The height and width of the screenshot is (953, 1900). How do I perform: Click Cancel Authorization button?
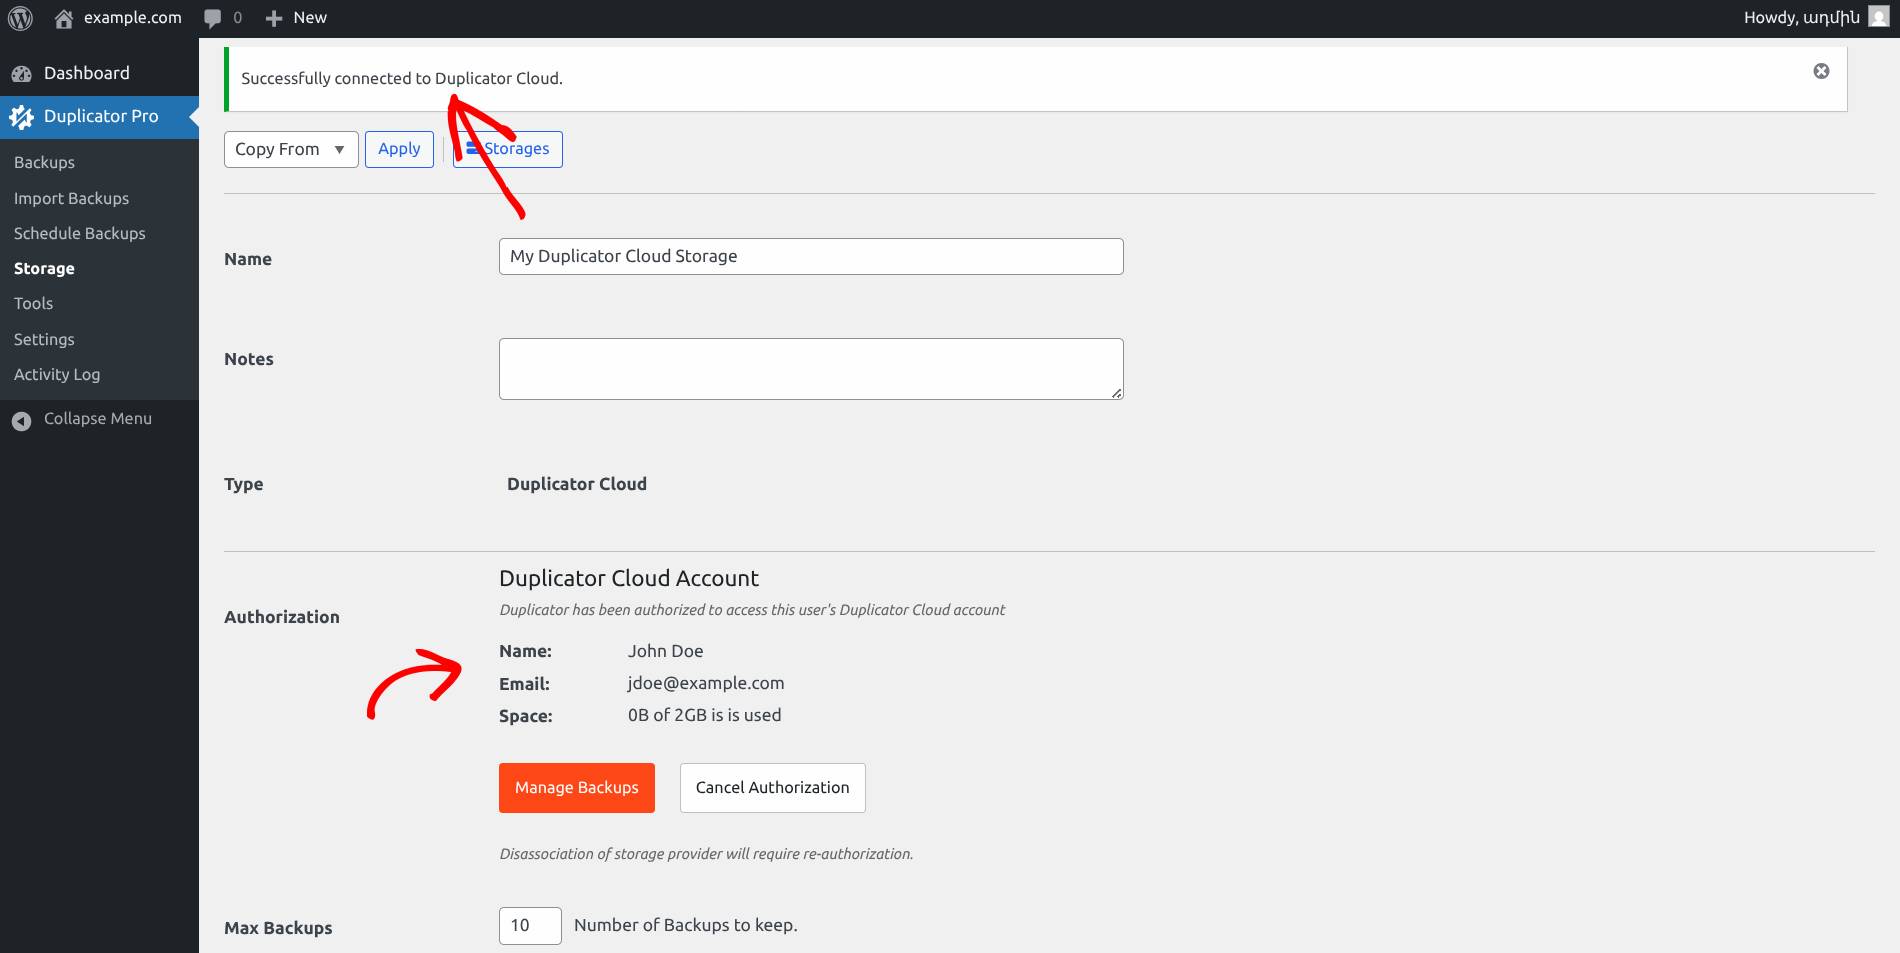pyautogui.click(x=772, y=788)
